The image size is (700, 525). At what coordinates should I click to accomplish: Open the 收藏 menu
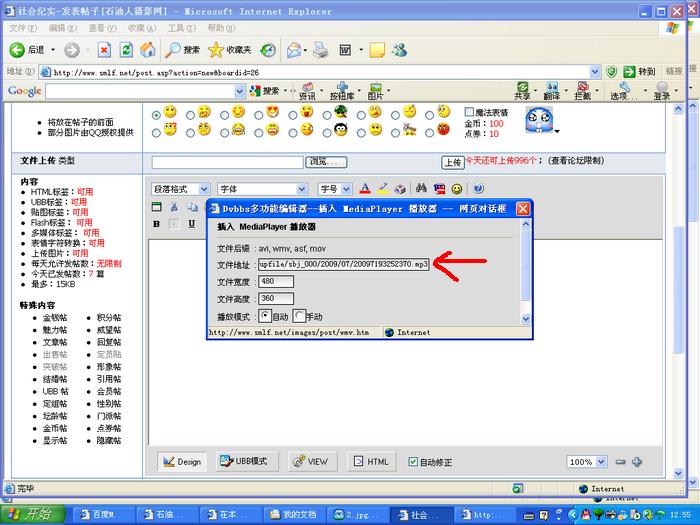point(142,28)
